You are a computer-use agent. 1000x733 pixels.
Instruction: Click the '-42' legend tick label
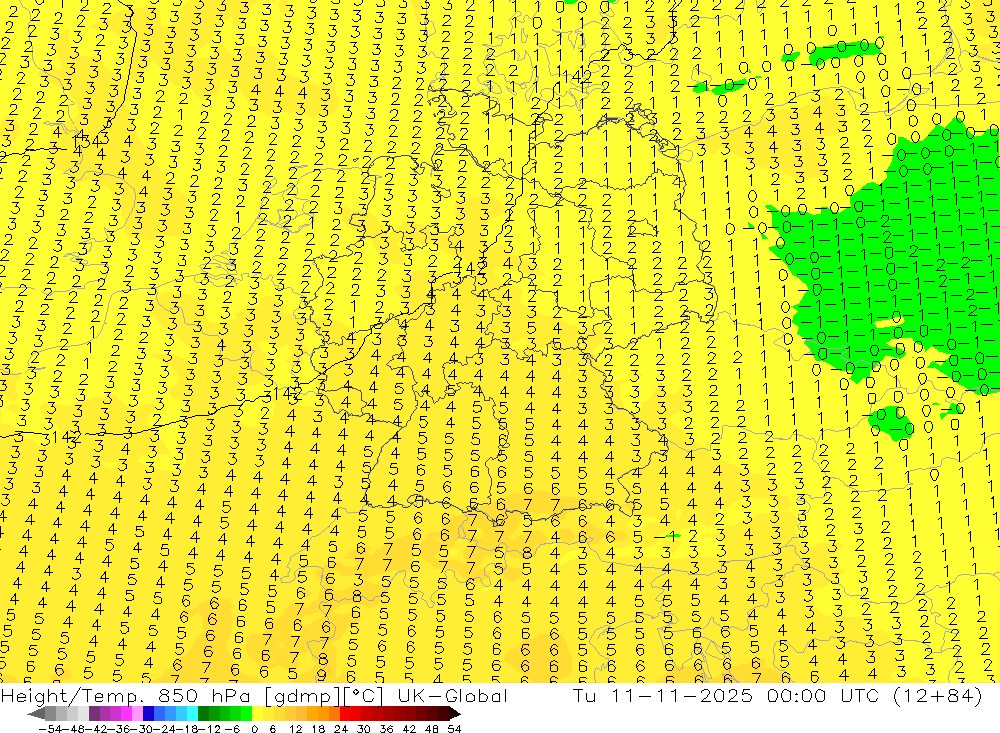tap(96, 729)
